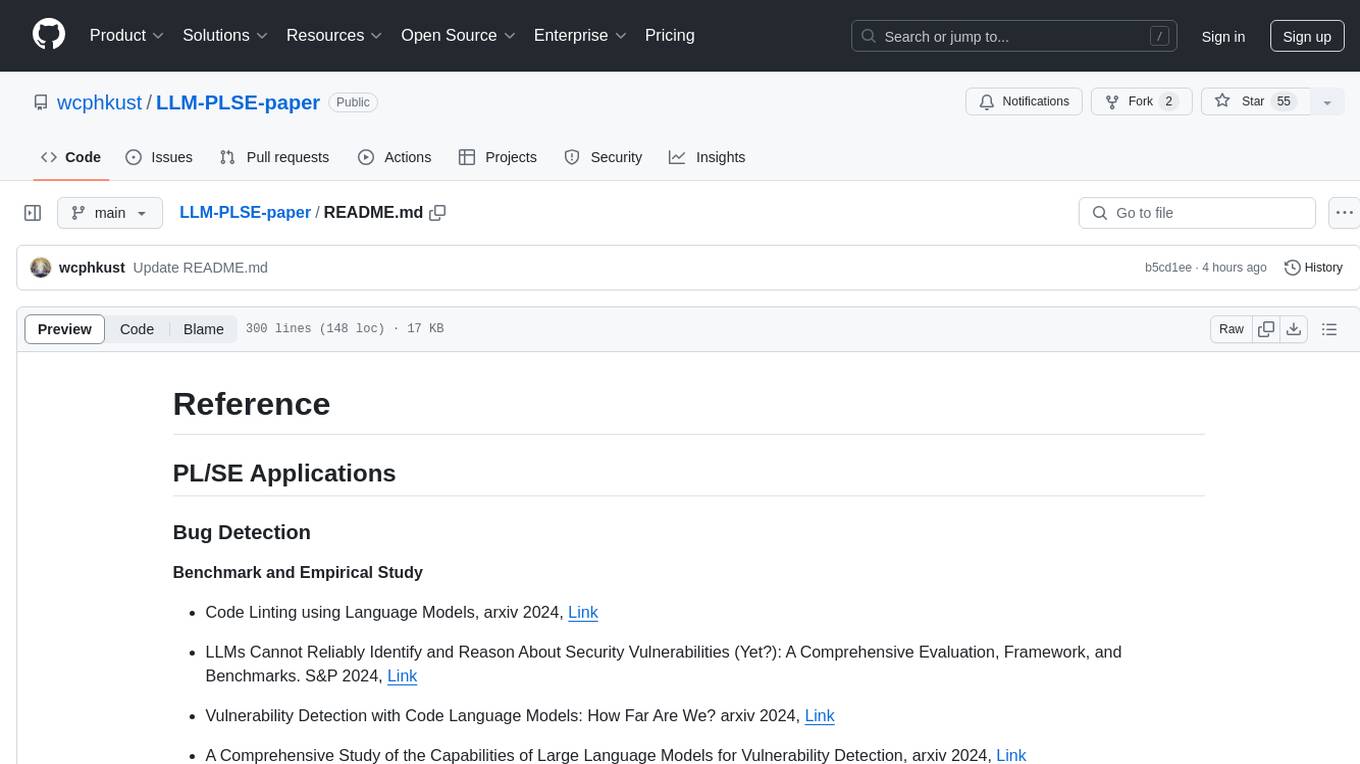Click the Bug Detection heading
Viewport: 1360px width, 764px height.
242,532
